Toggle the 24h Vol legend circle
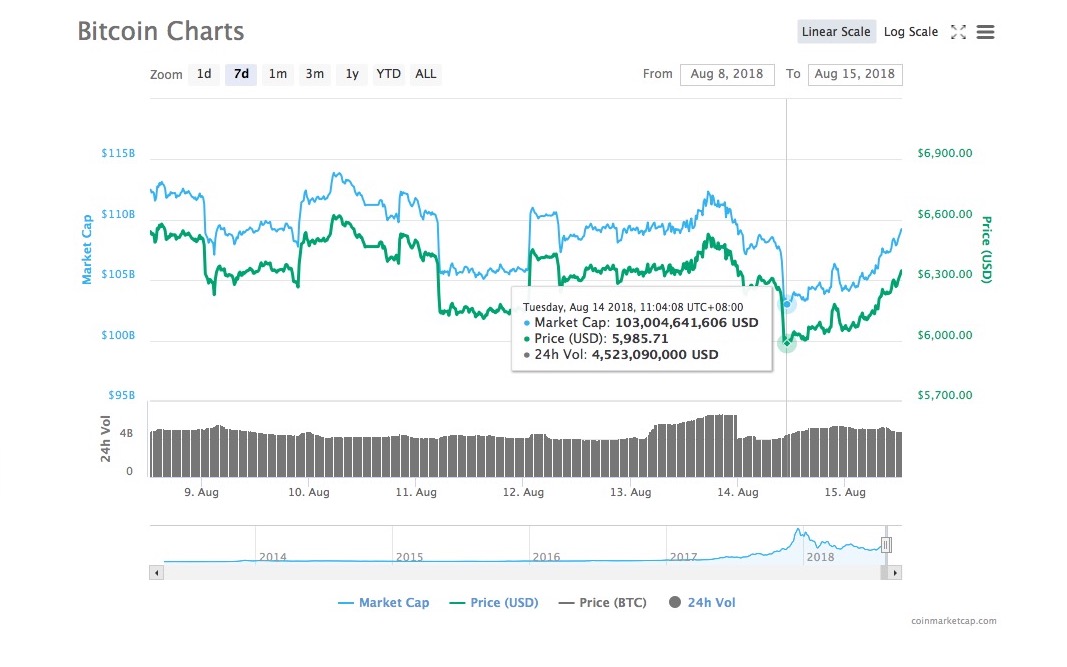Screen dimensions: 1067x667 pyautogui.click(x=675, y=602)
